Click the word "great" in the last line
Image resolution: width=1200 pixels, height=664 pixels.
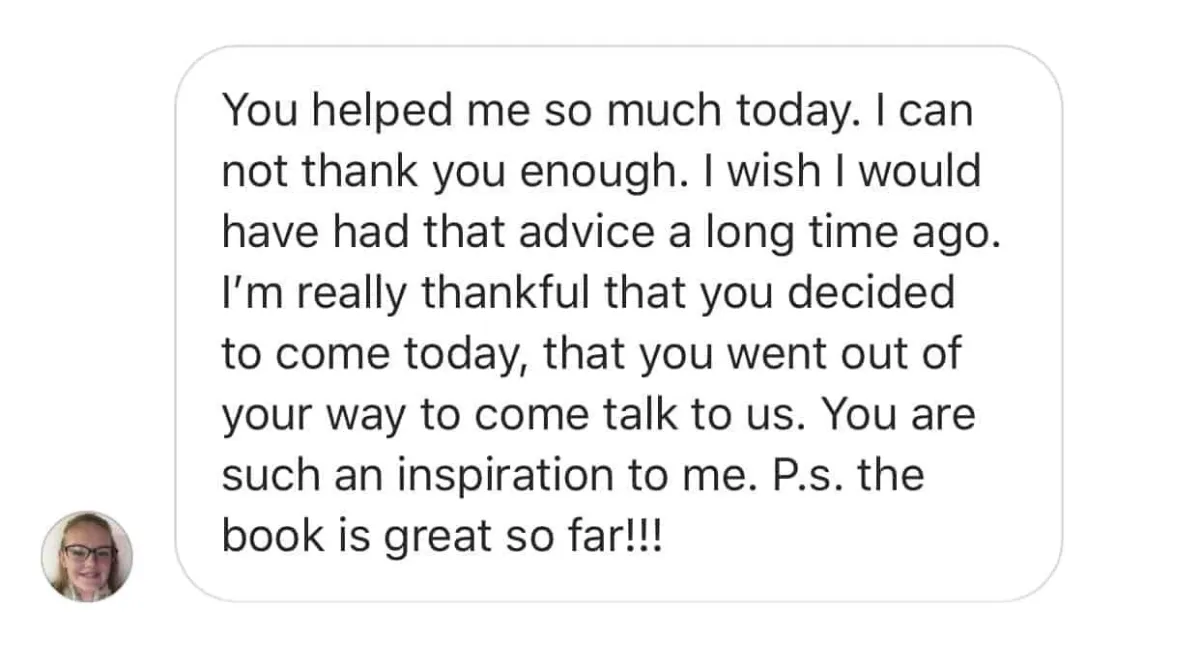click(423, 537)
